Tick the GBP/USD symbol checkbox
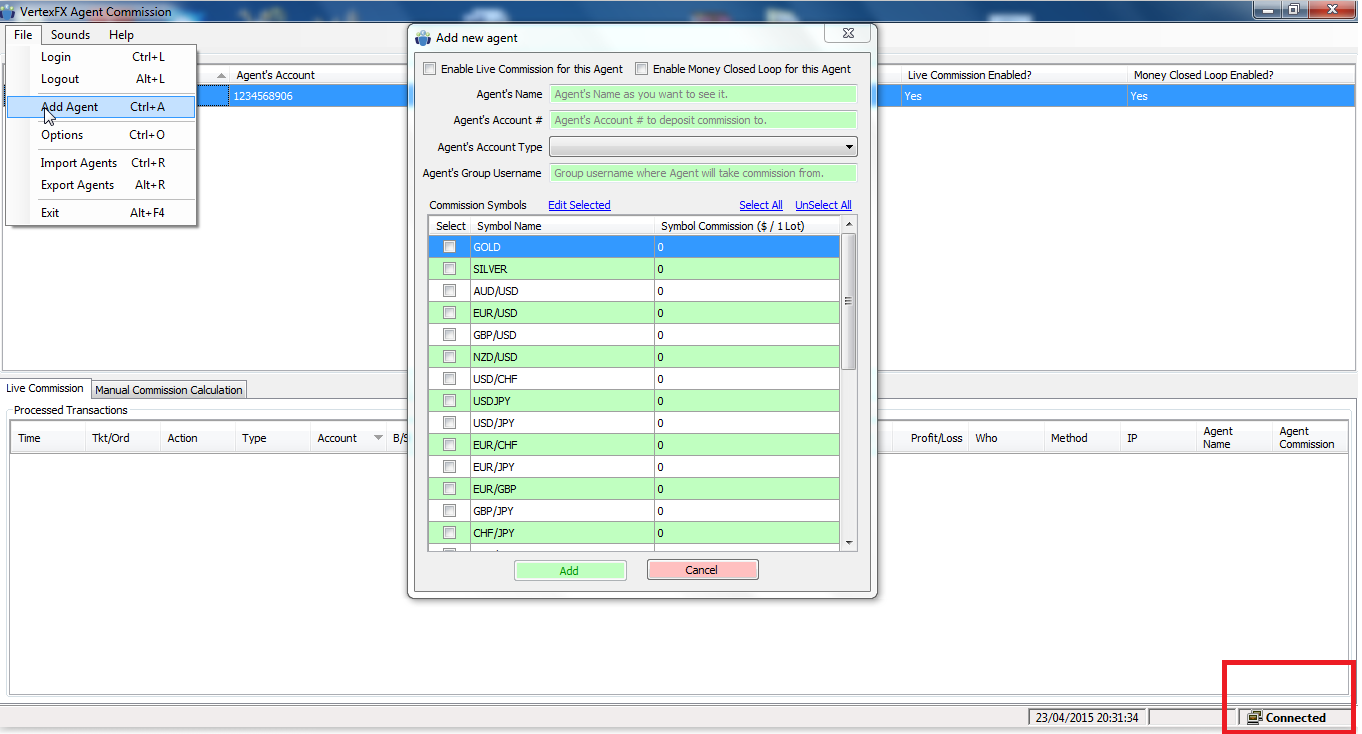 click(x=450, y=335)
